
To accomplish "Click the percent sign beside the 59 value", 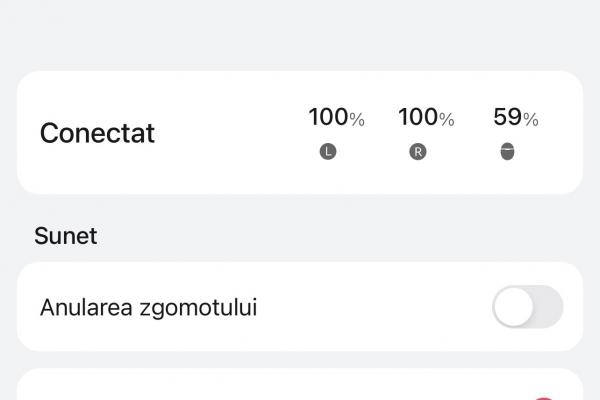I will coord(531,119).
